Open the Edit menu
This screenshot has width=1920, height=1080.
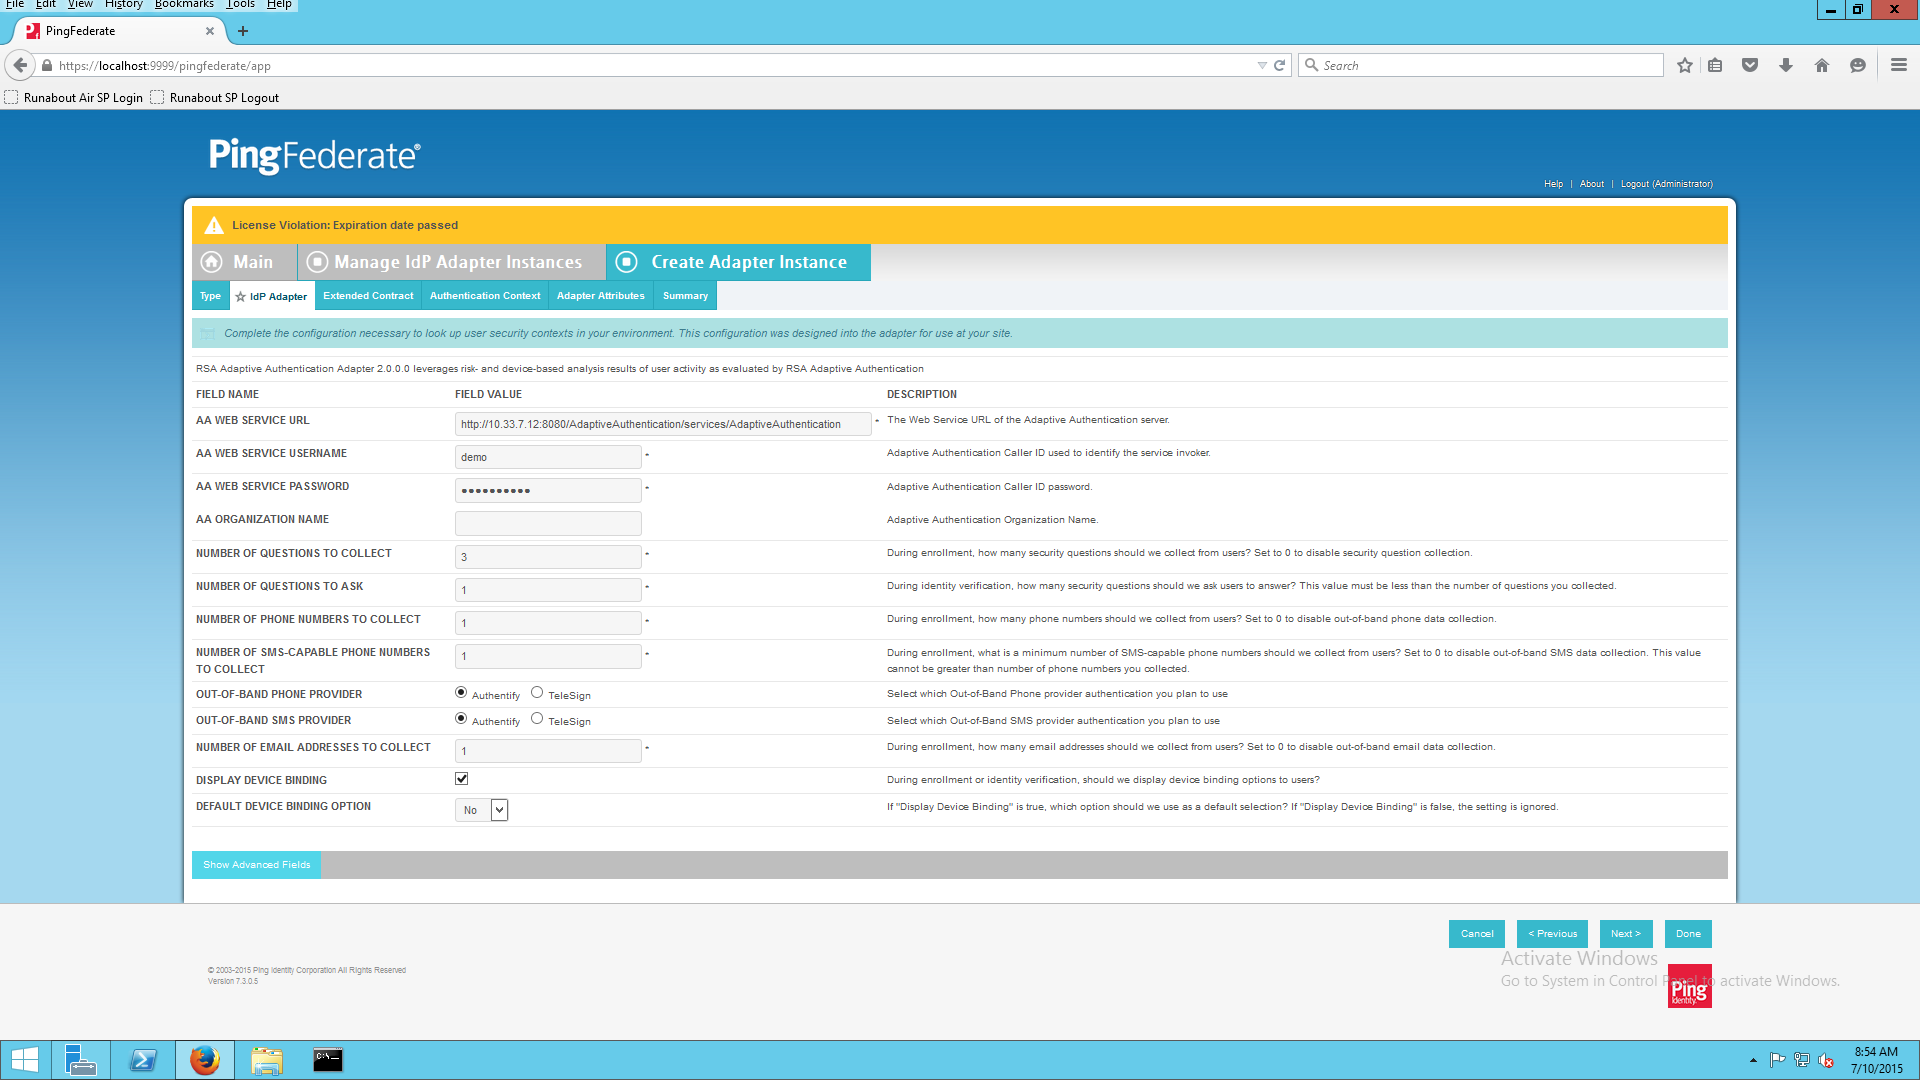click(46, 4)
